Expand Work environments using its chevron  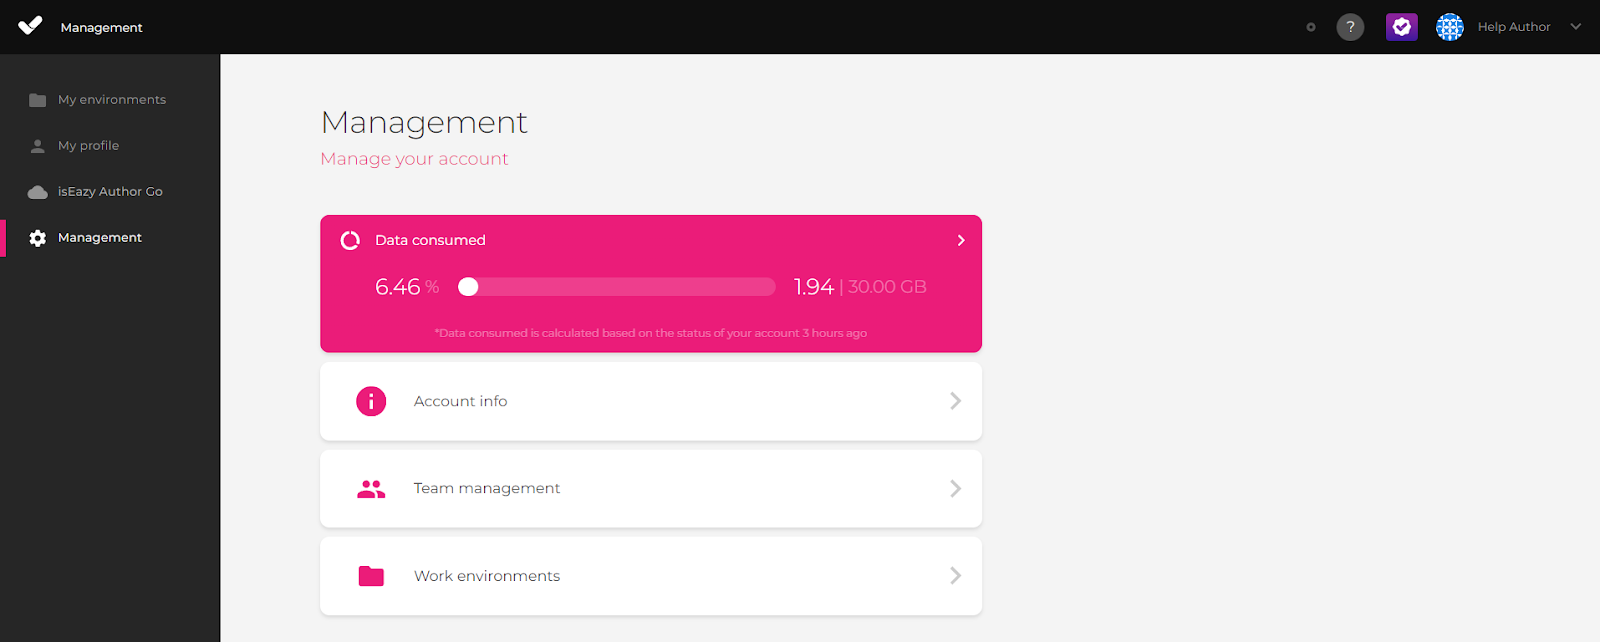(x=955, y=576)
